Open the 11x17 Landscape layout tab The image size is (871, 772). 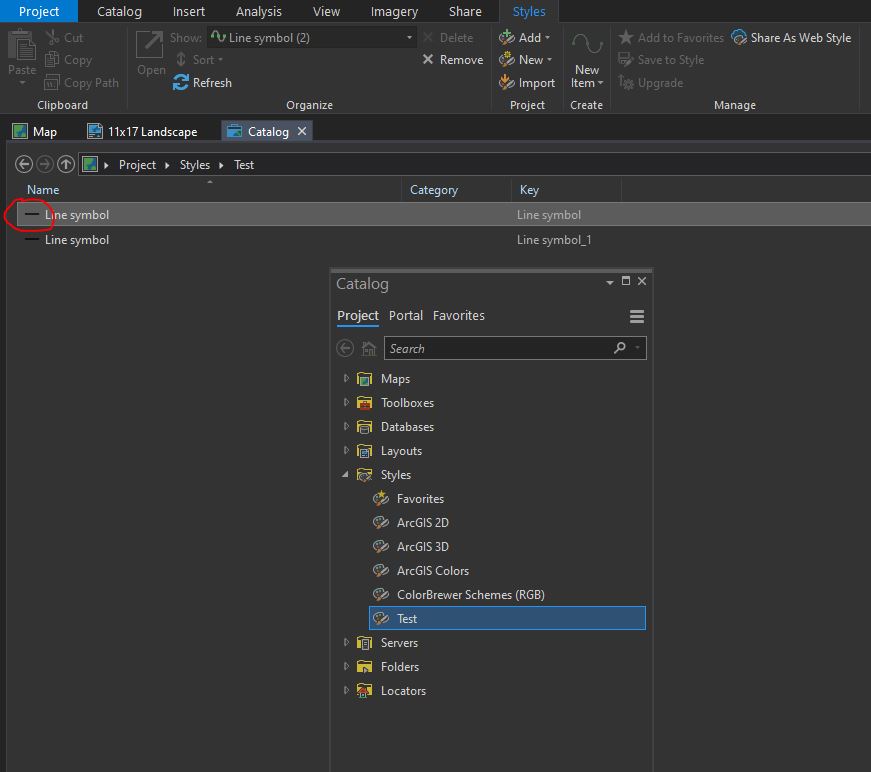143,132
